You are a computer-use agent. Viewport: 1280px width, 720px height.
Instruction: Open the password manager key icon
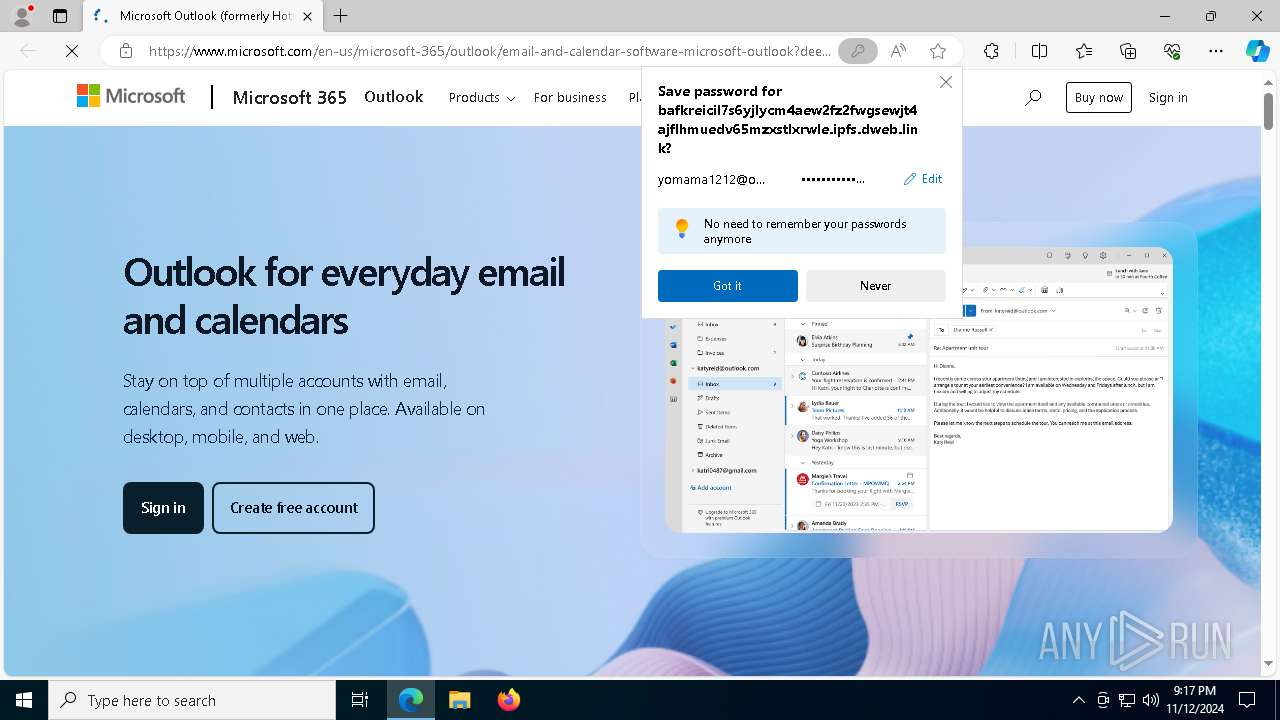[858, 51]
